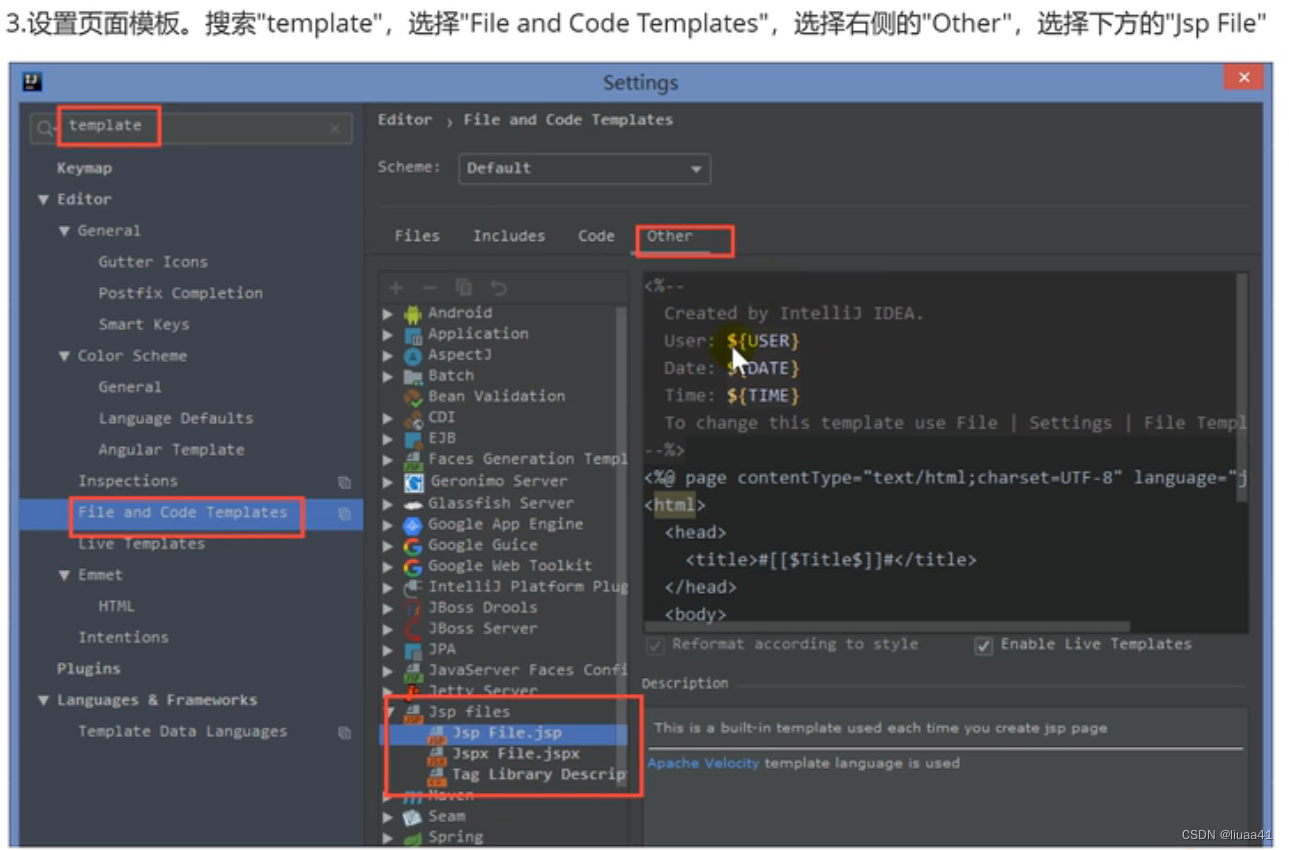Switch to the Files tab
The image size is (1289, 850).
point(417,237)
